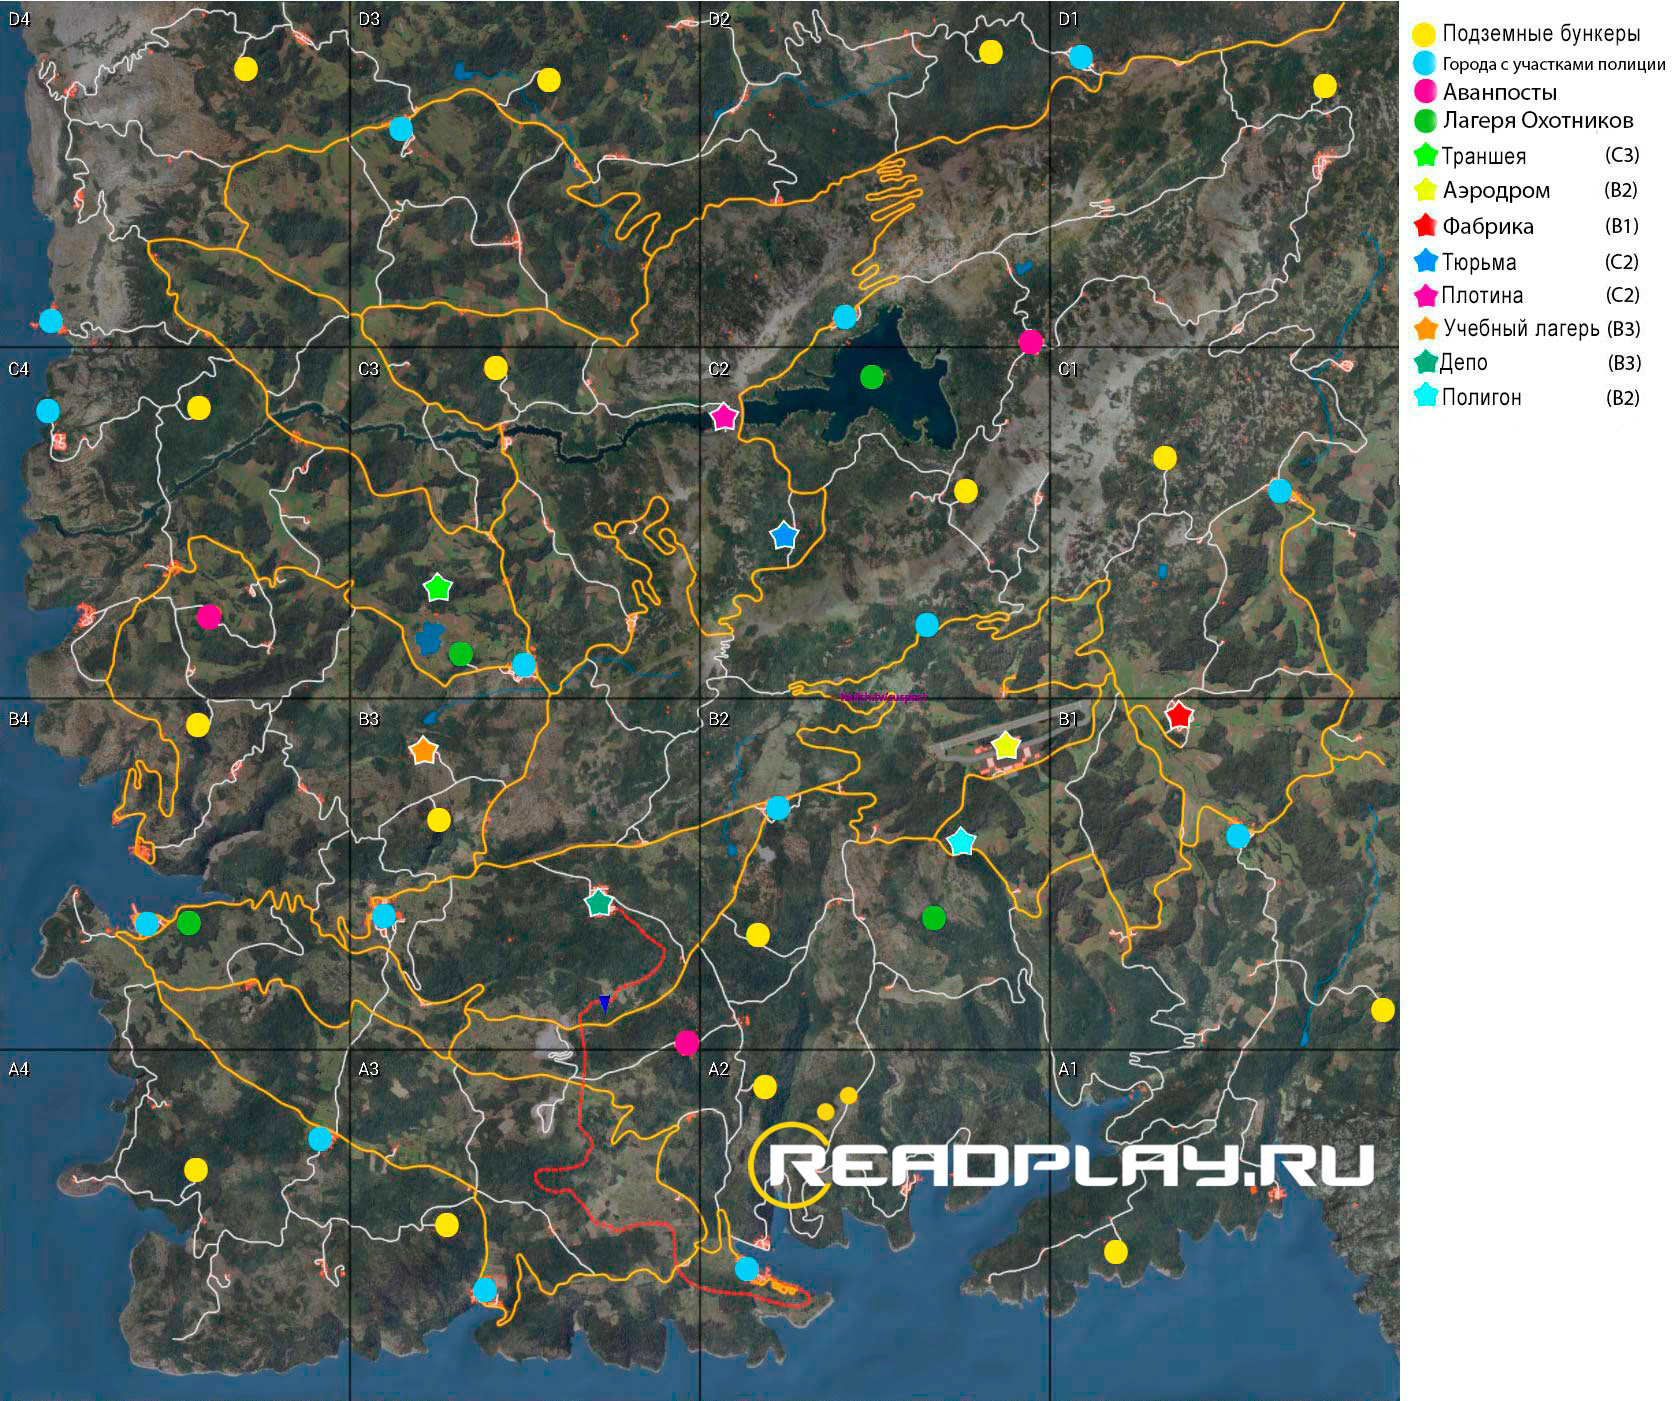Click the red Фабрика star on the map
Screen dimensions: 1679x1401
[1179, 716]
